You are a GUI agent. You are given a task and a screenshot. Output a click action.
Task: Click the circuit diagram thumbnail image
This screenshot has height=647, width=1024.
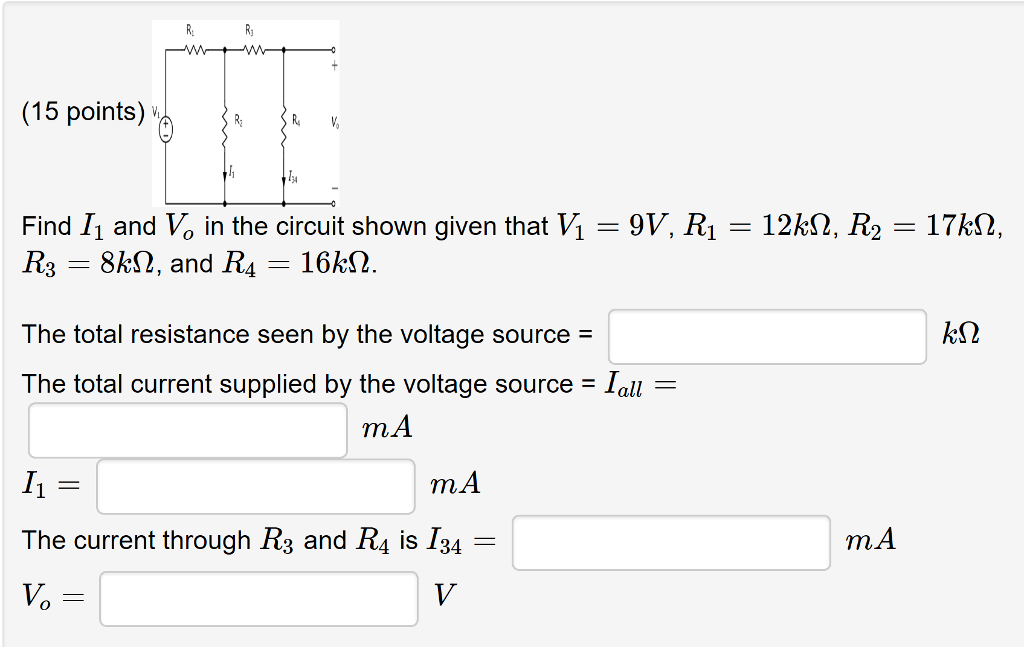[x=244, y=112]
